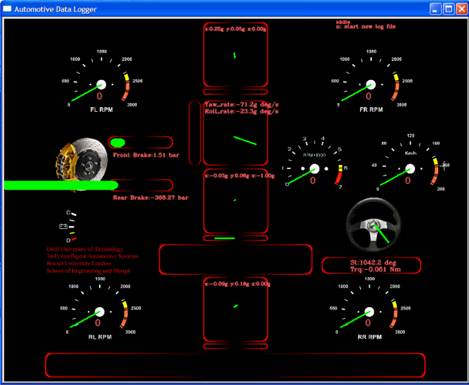Click the School of Engineering and Design credit line
The width and height of the screenshot is (469, 385).
pos(88,271)
